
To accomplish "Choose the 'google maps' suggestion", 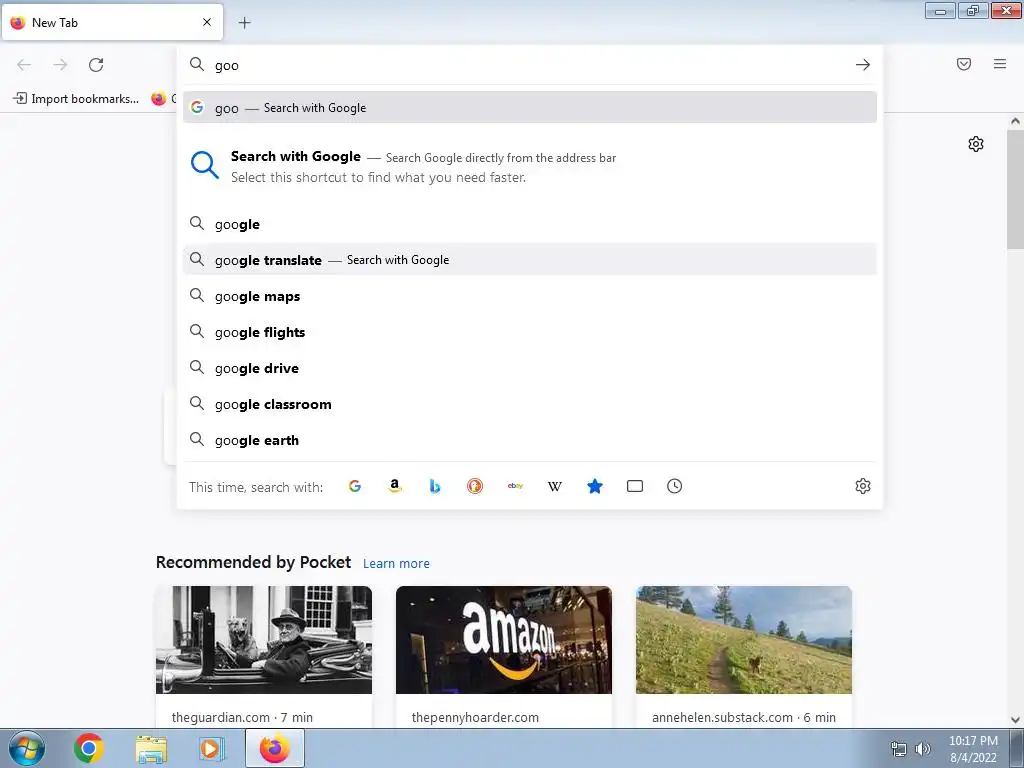I will (530, 296).
